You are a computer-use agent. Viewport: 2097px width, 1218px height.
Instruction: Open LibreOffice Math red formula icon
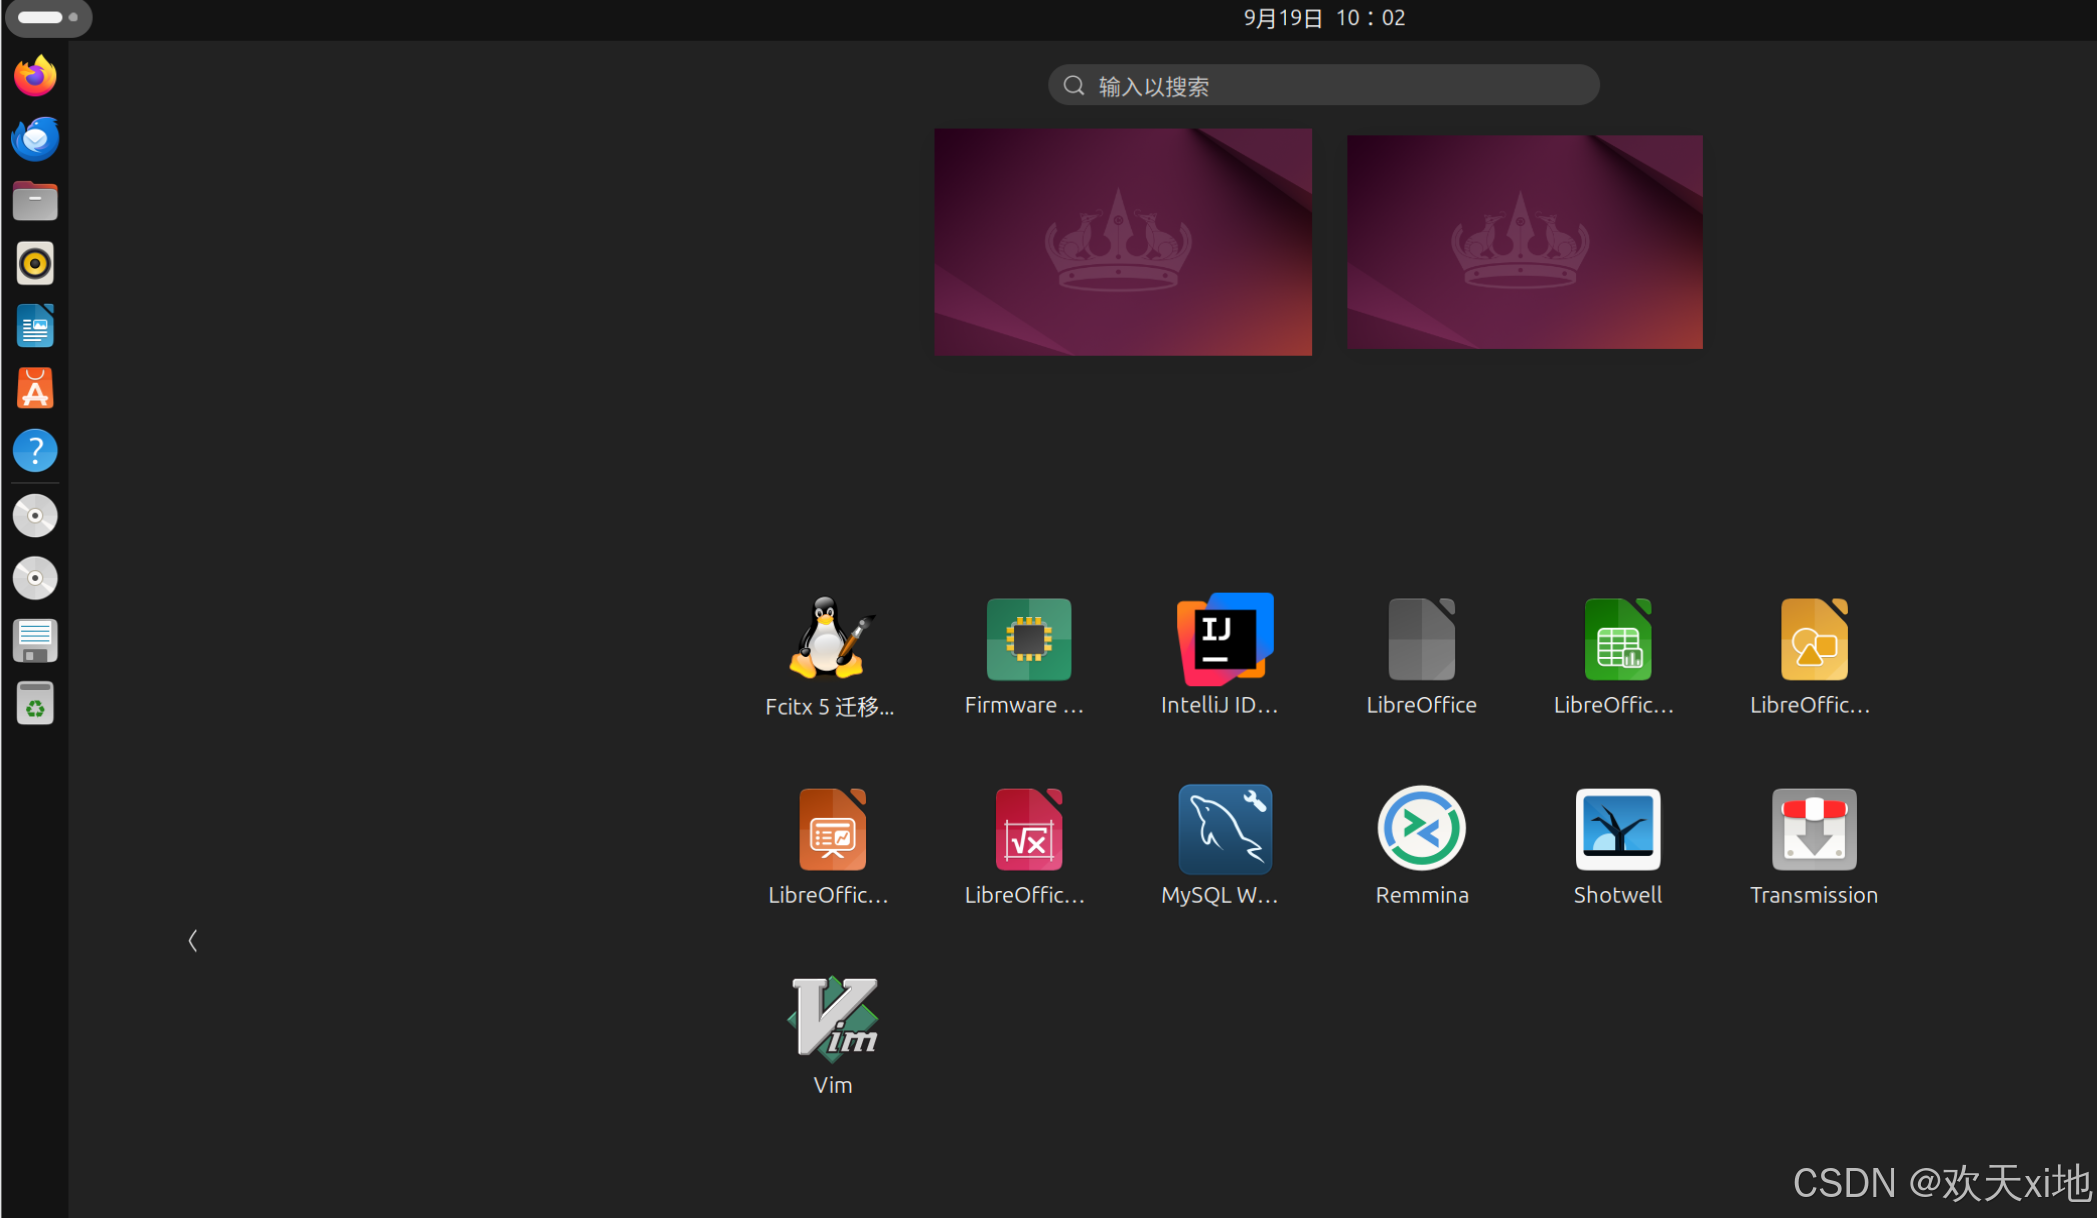(x=1027, y=847)
